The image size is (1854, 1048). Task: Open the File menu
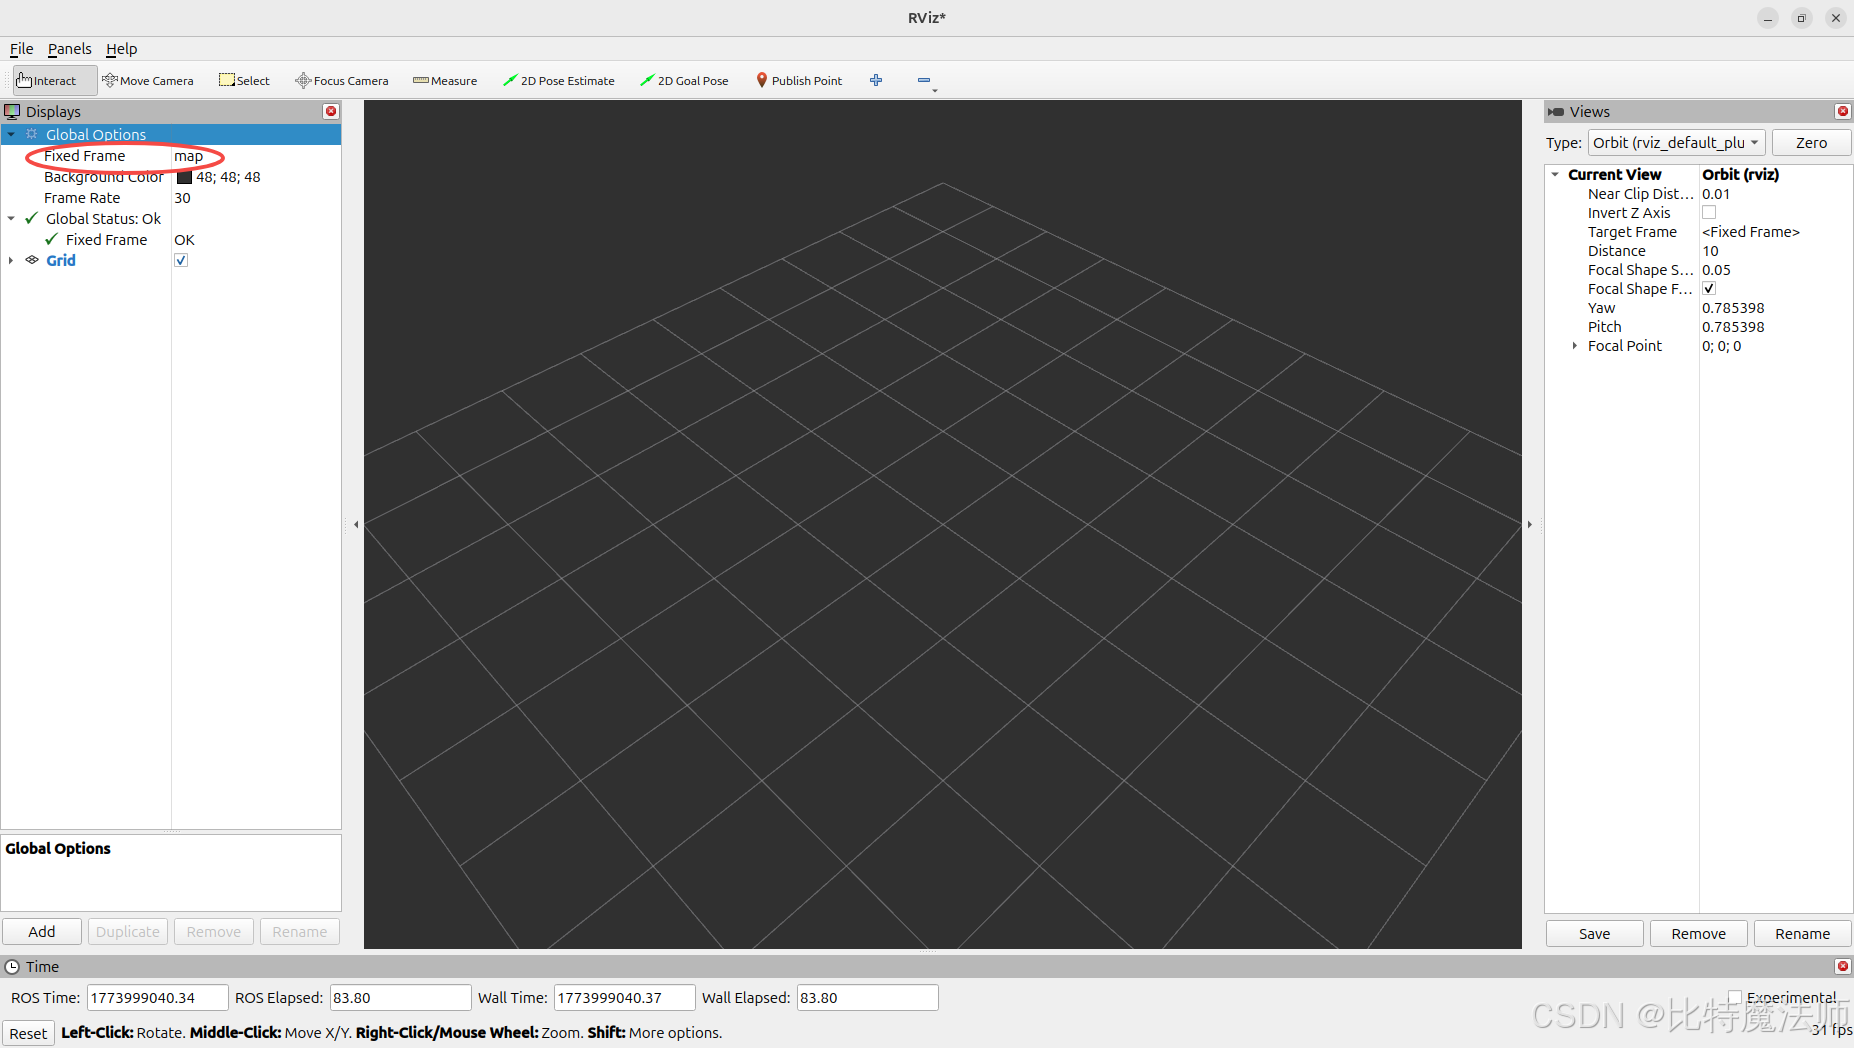pyautogui.click(x=21, y=49)
